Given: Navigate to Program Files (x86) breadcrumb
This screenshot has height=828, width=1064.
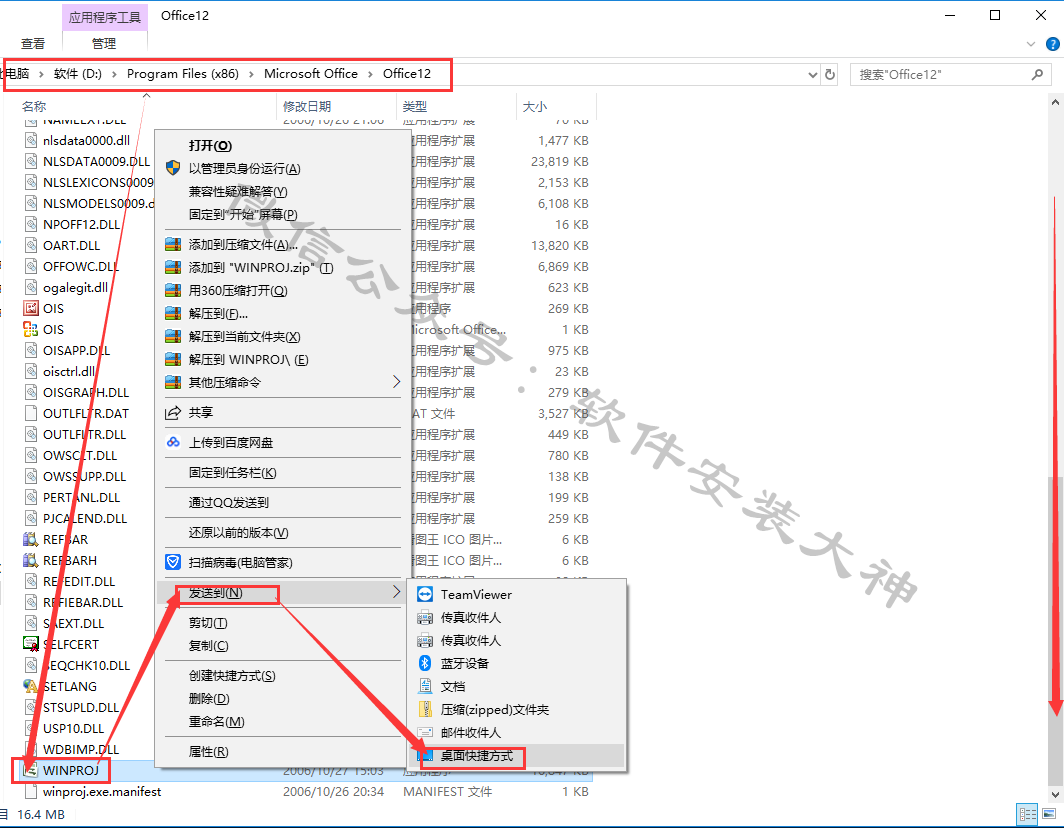Looking at the screenshot, I should coord(183,74).
